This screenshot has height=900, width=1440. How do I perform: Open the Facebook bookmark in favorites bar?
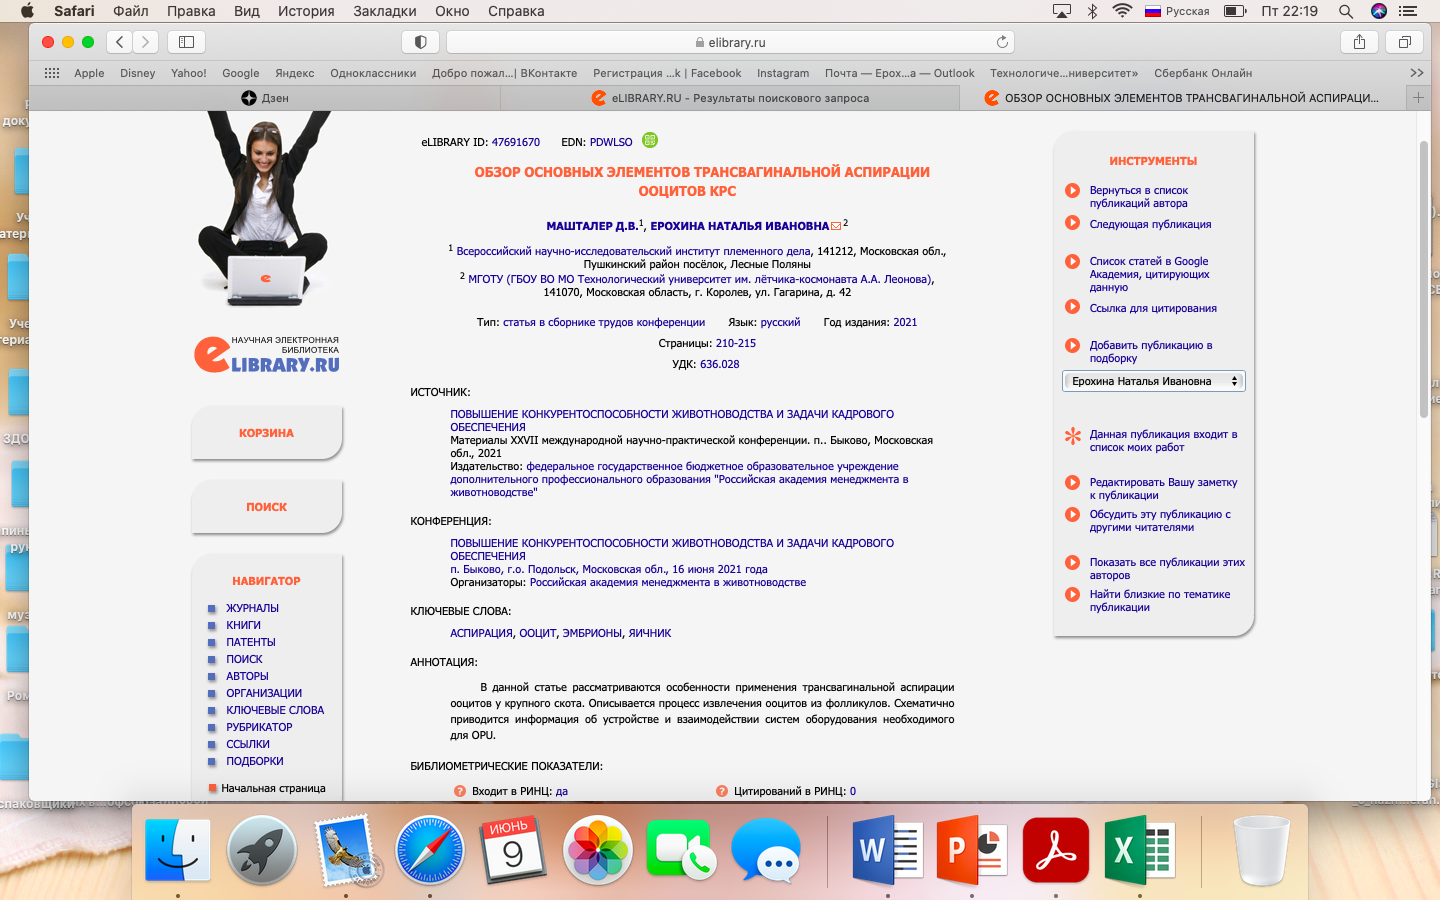[667, 73]
